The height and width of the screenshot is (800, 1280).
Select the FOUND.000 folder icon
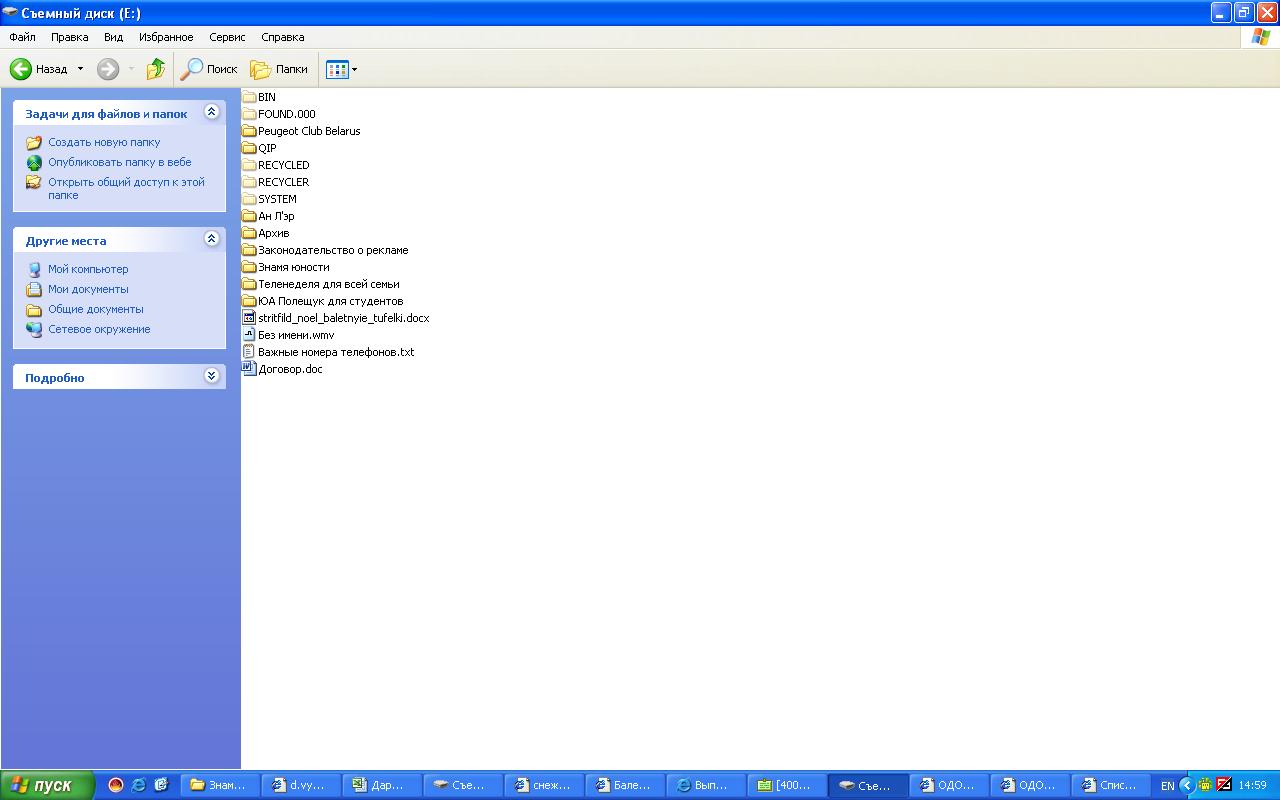coord(250,114)
